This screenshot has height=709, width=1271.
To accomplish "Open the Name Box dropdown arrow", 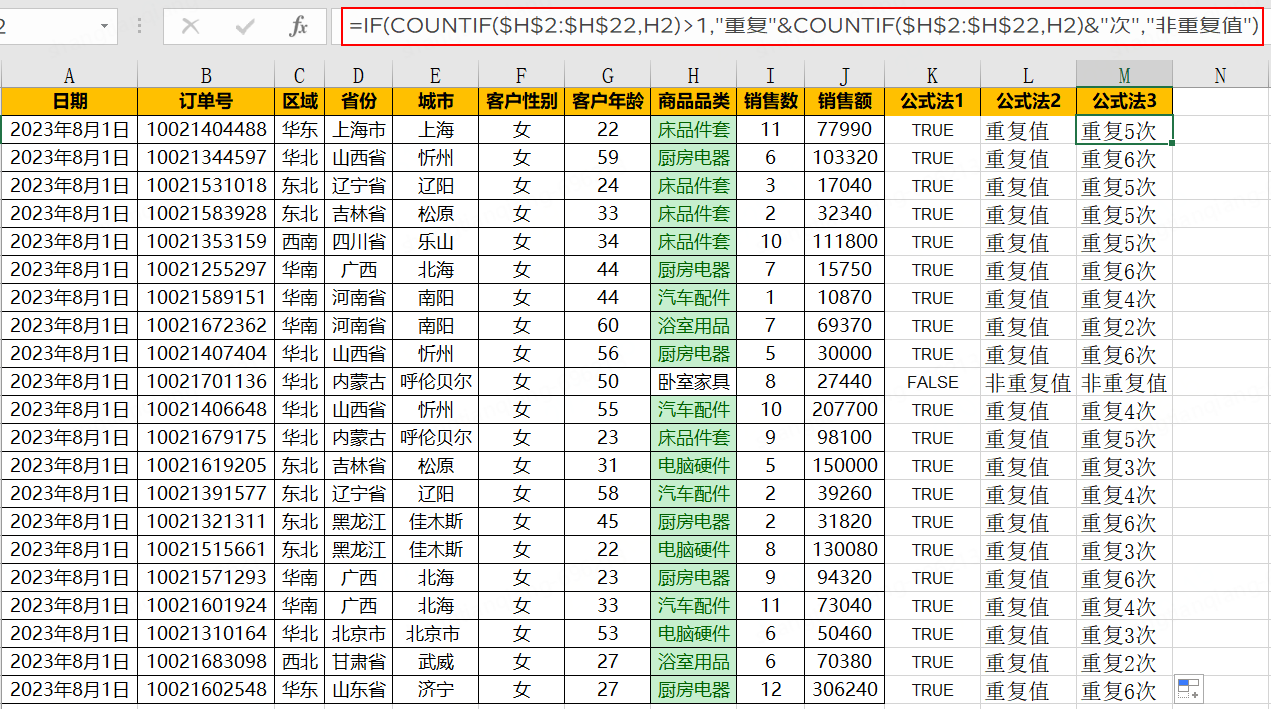I will [105, 27].
